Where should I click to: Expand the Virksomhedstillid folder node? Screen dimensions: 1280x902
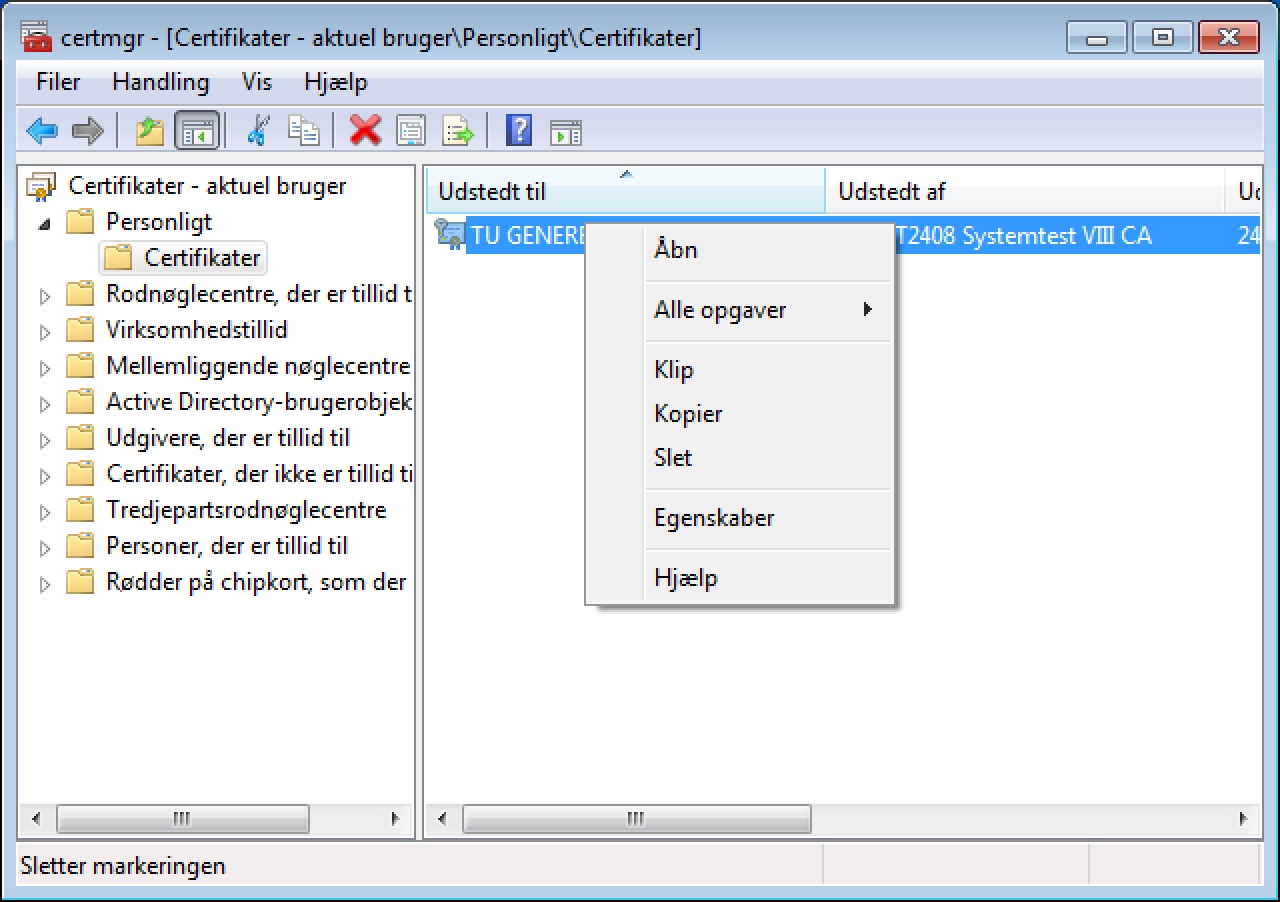pyautogui.click(x=44, y=332)
